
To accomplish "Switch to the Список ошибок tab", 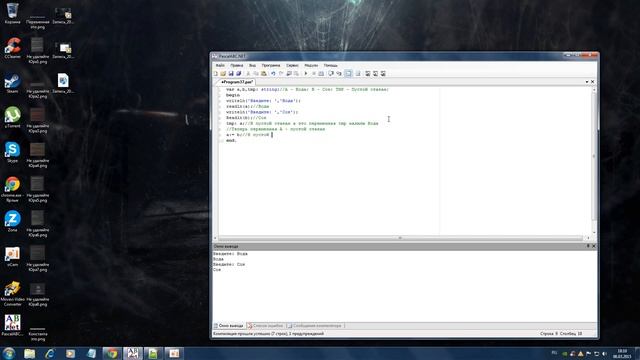I will click(x=266, y=326).
